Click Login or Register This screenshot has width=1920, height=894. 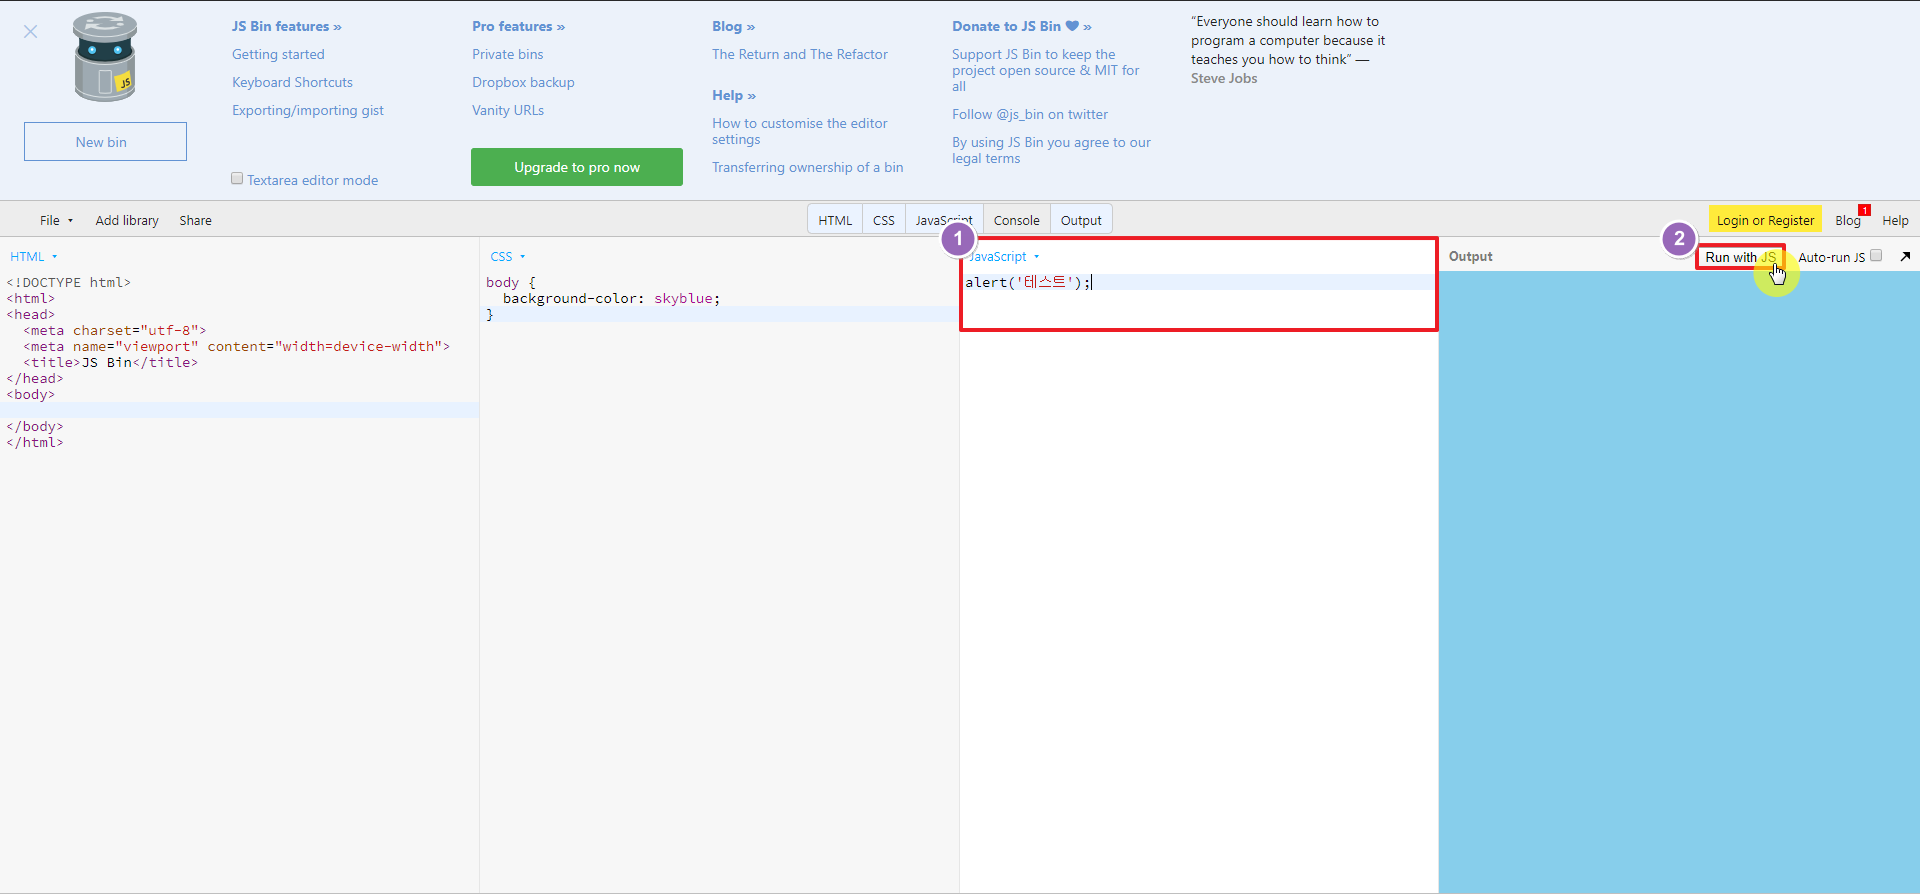click(x=1765, y=220)
